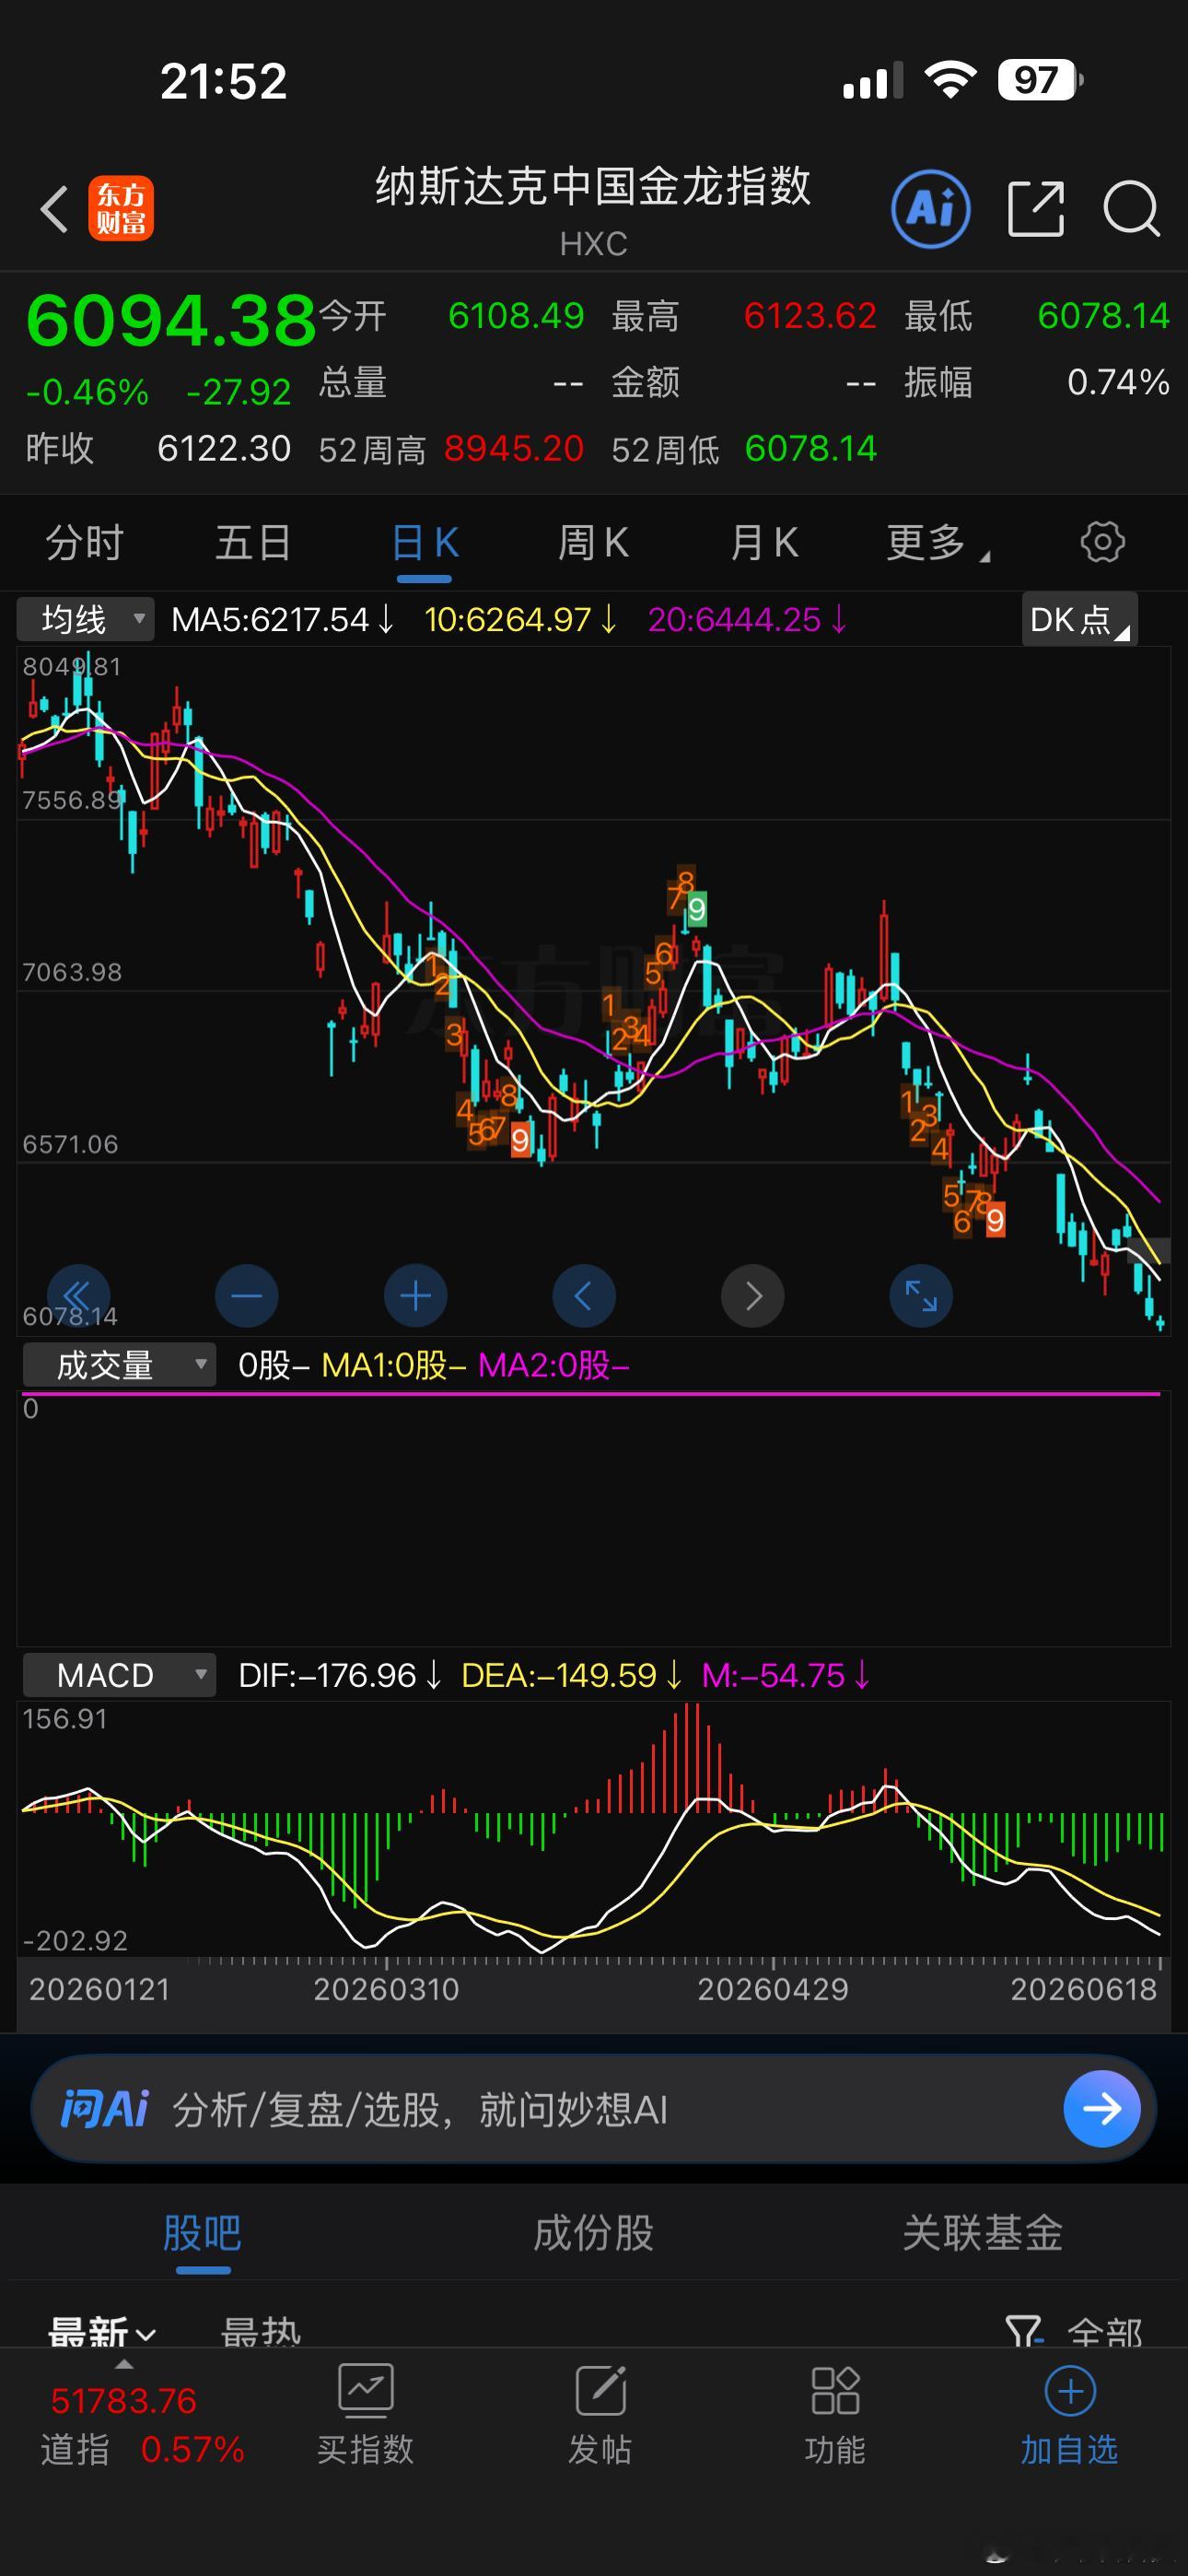Tap the back arrow icon
1188x2576 pixels.
55,209
